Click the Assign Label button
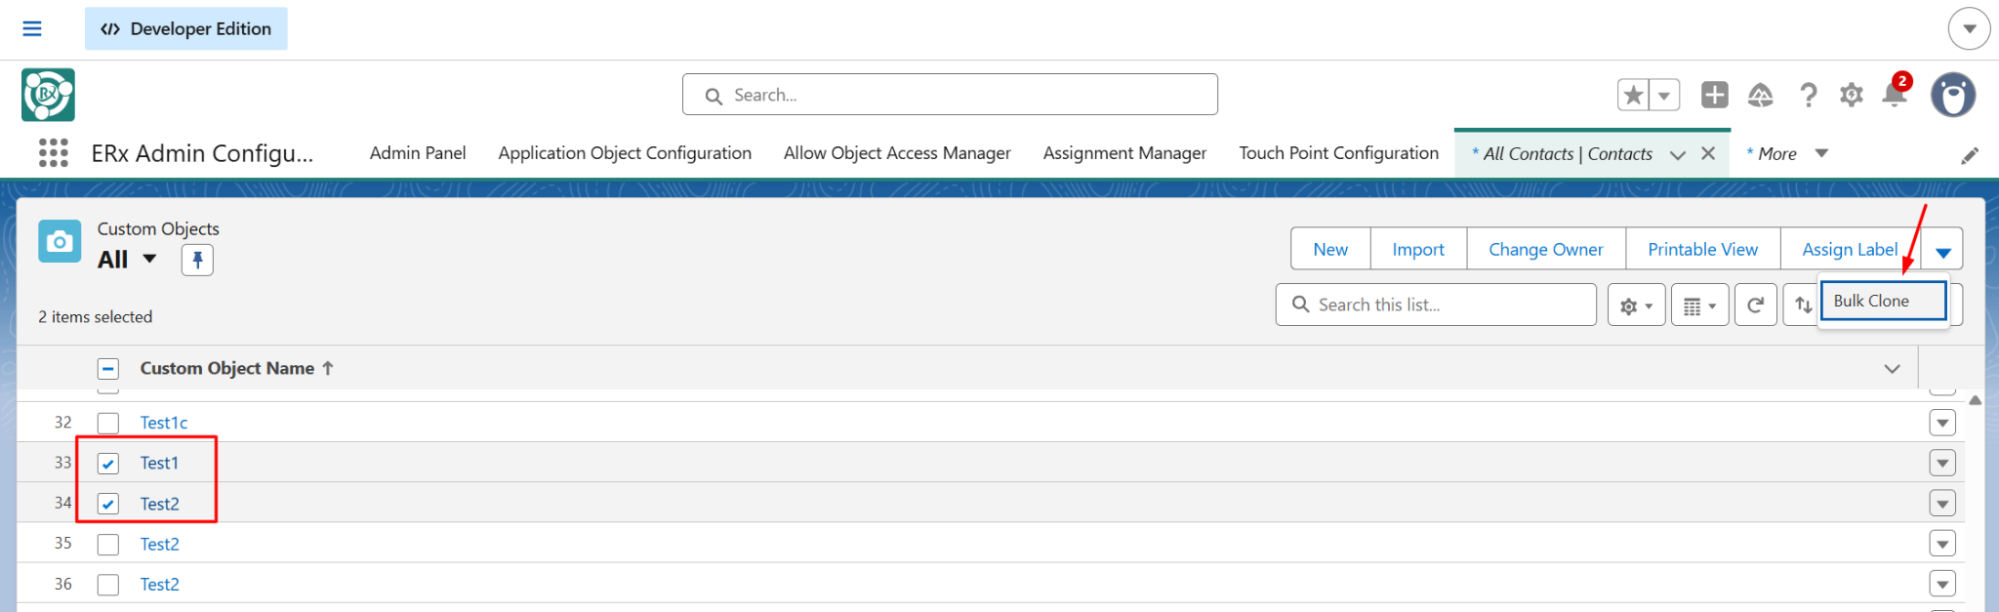Image resolution: width=1999 pixels, height=612 pixels. pos(1849,249)
